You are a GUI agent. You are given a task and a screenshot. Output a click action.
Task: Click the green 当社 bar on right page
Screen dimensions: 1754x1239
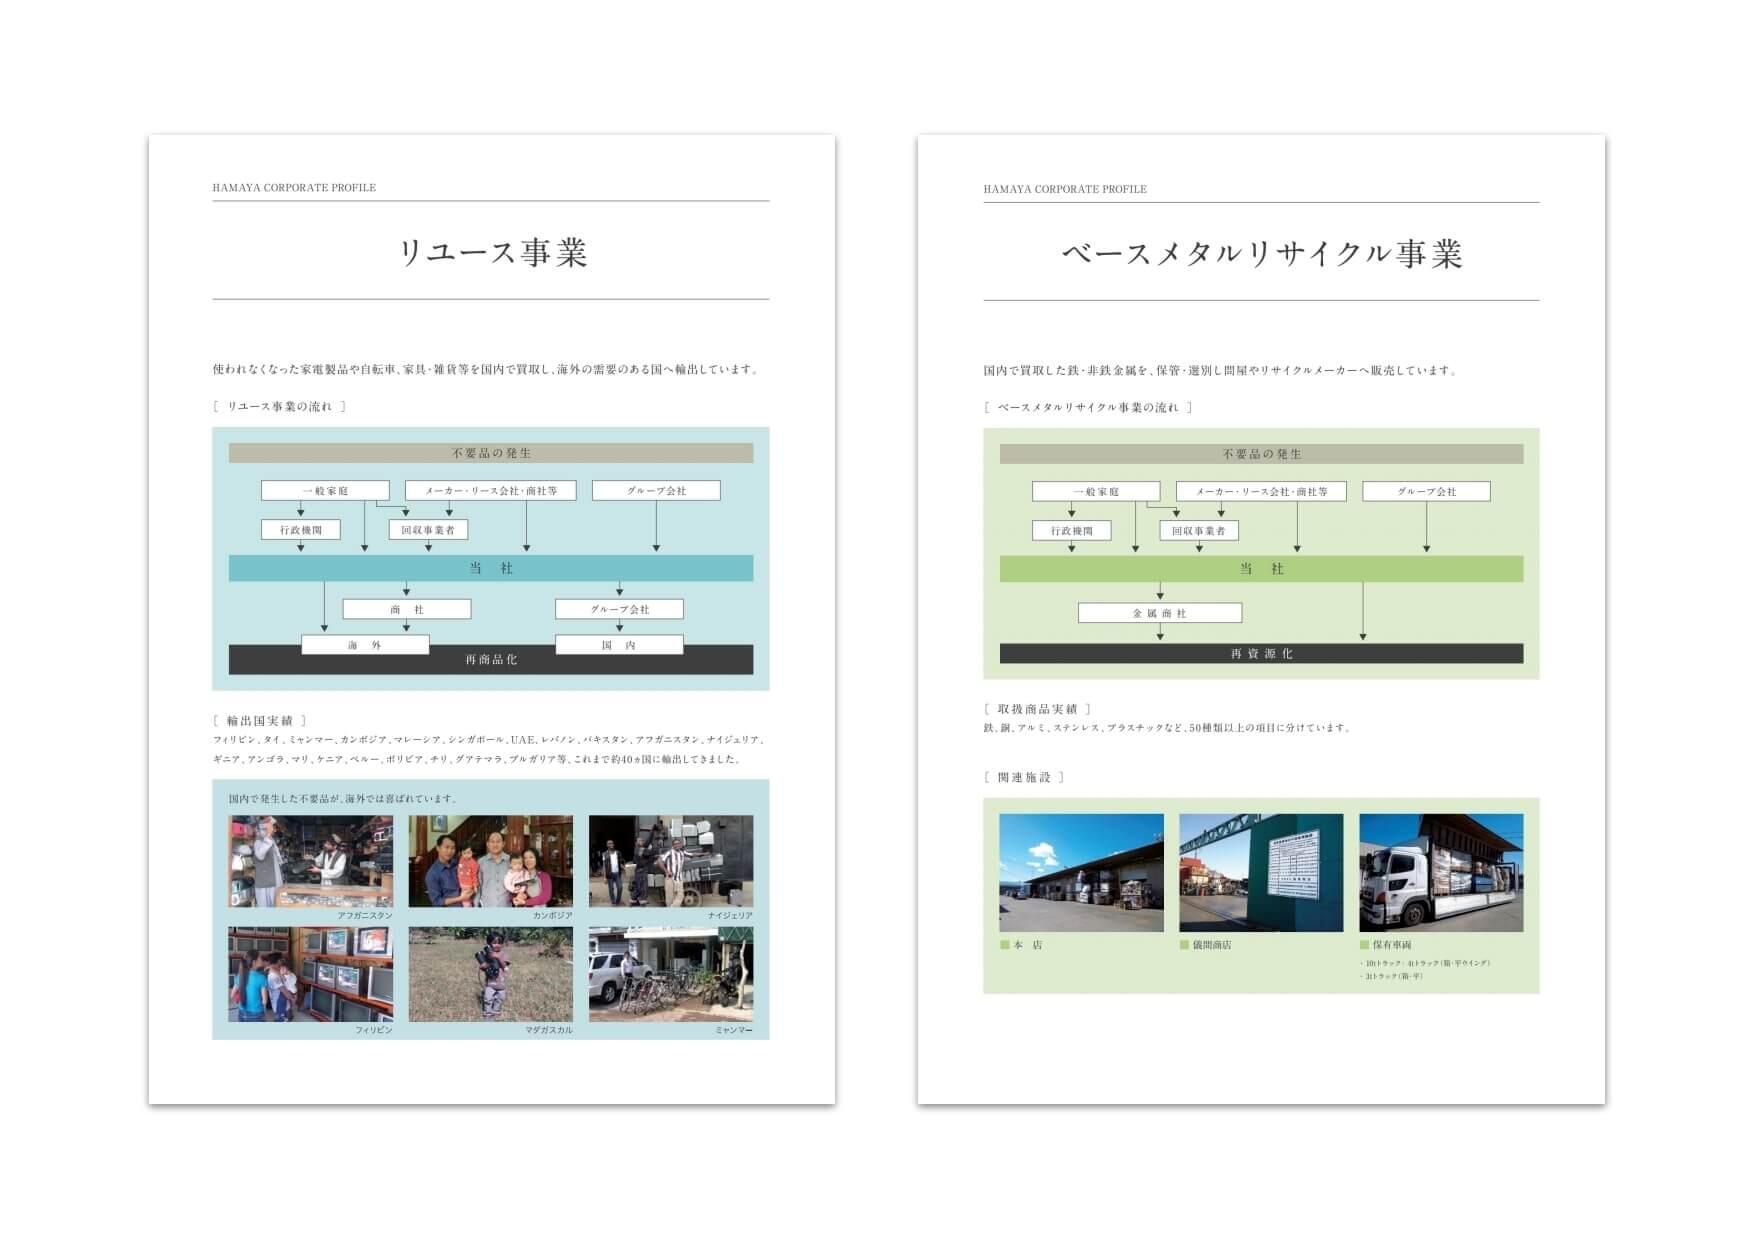1261,569
